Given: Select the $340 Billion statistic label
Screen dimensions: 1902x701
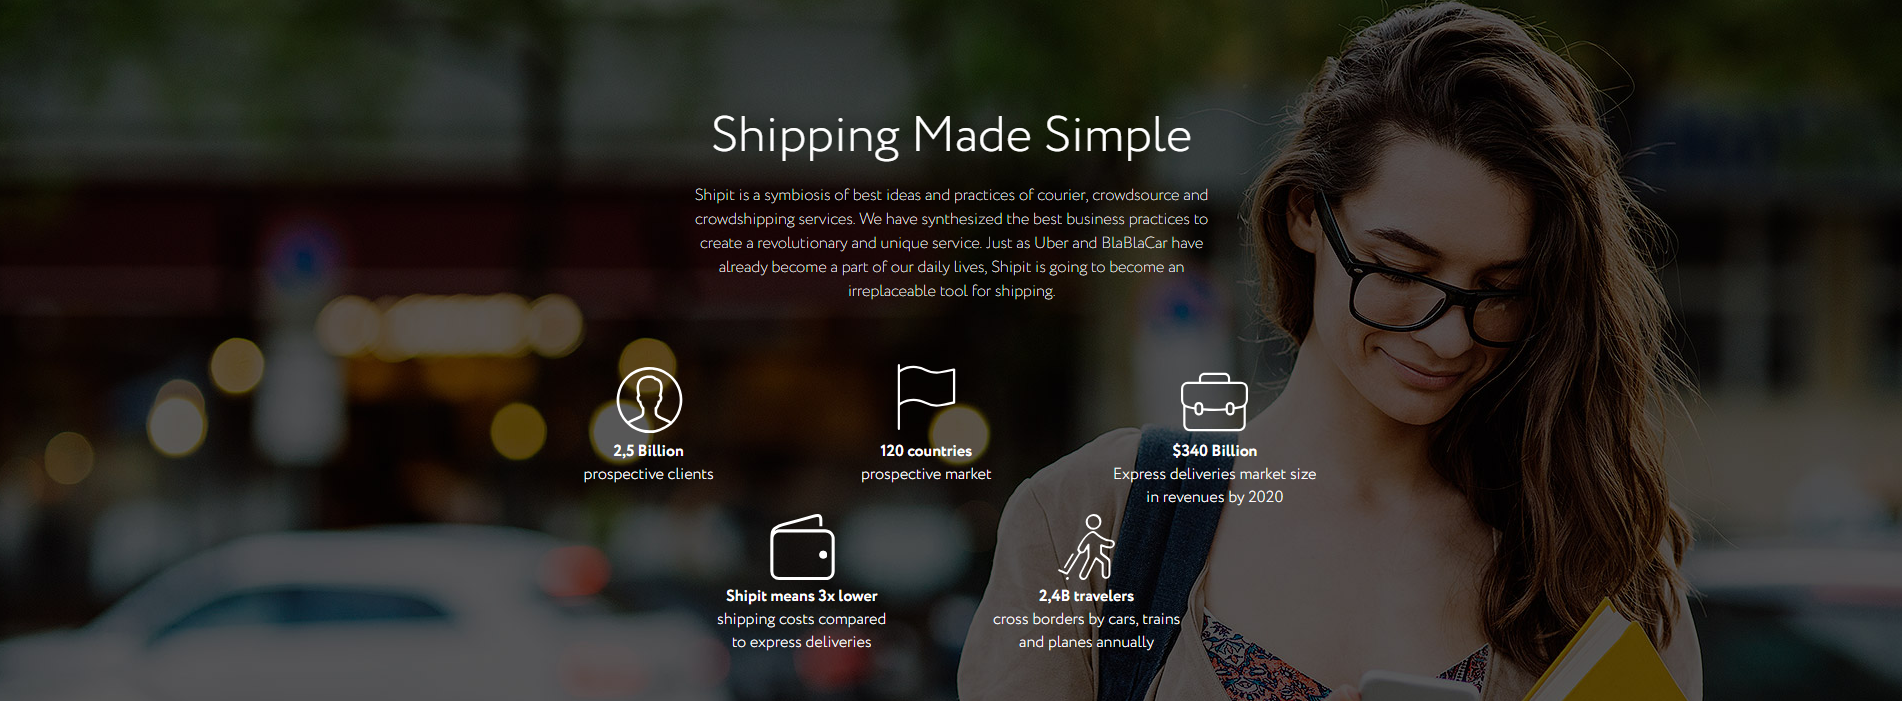Looking at the screenshot, I should coord(1215,451).
